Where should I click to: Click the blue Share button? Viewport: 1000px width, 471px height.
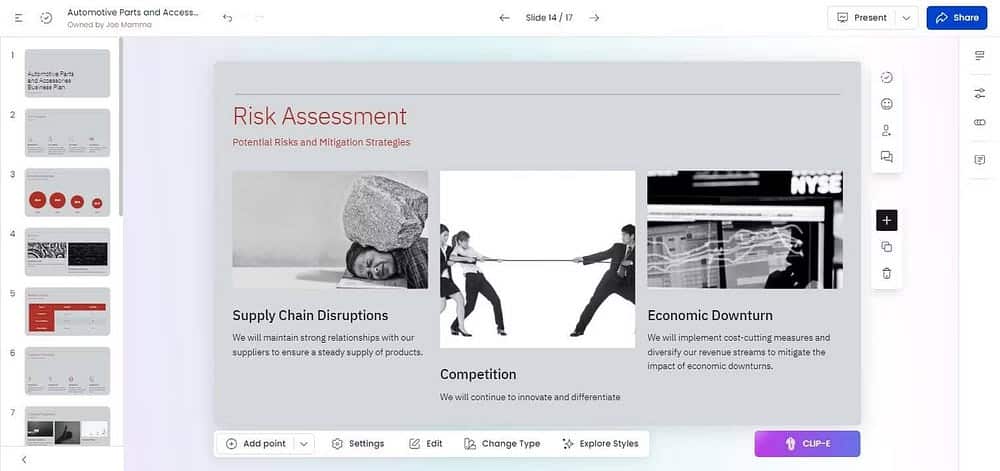(956, 18)
